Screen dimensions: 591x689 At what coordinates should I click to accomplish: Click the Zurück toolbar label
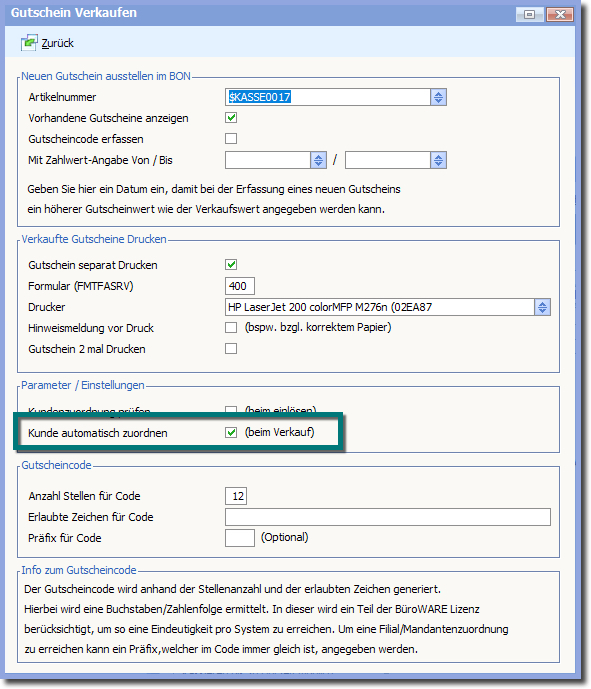pyautogui.click(x=58, y=44)
